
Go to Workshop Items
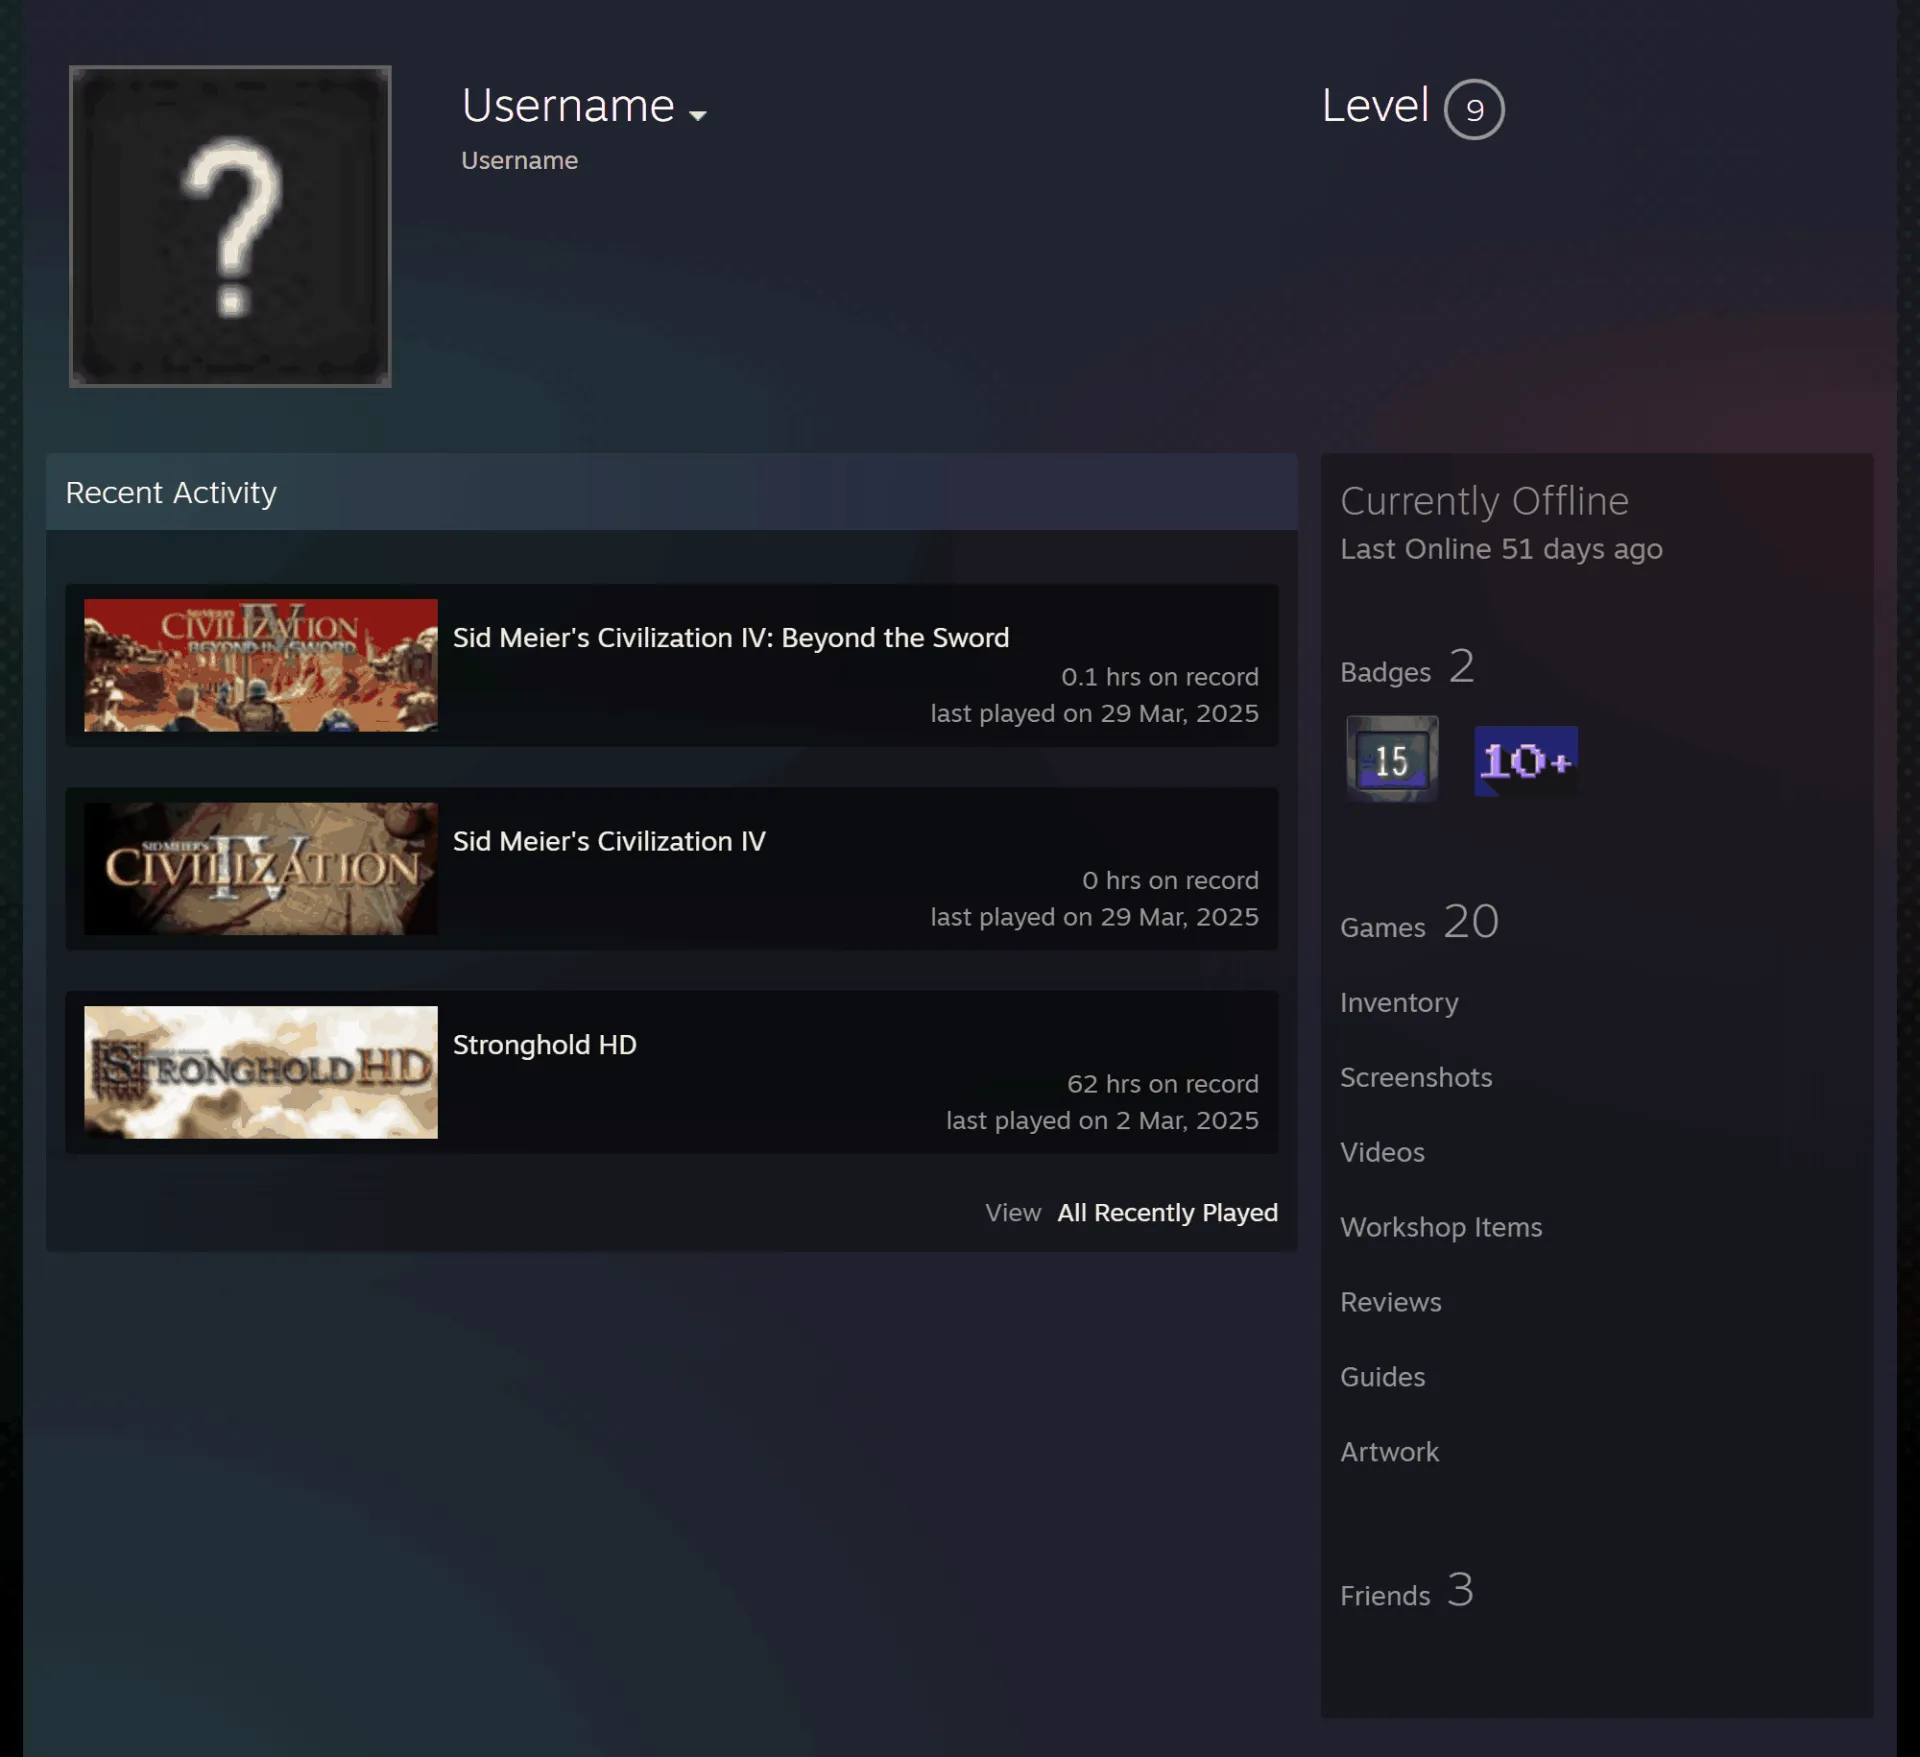coord(1441,1228)
